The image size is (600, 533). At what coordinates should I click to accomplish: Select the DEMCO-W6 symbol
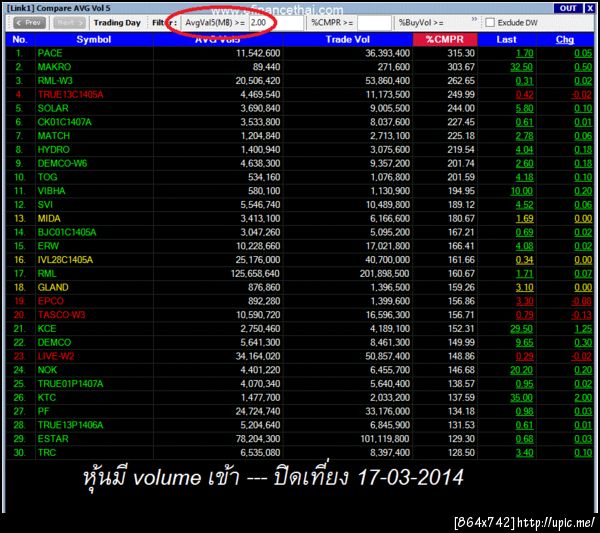point(62,163)
